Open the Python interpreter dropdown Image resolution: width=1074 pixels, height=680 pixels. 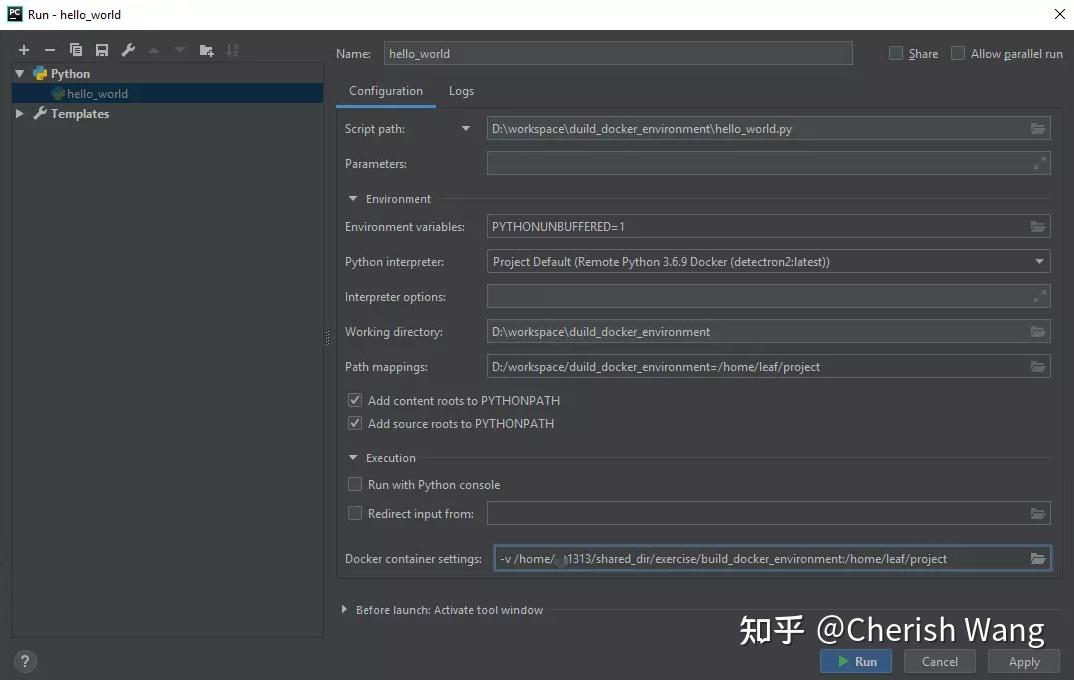click(1040, 261)
